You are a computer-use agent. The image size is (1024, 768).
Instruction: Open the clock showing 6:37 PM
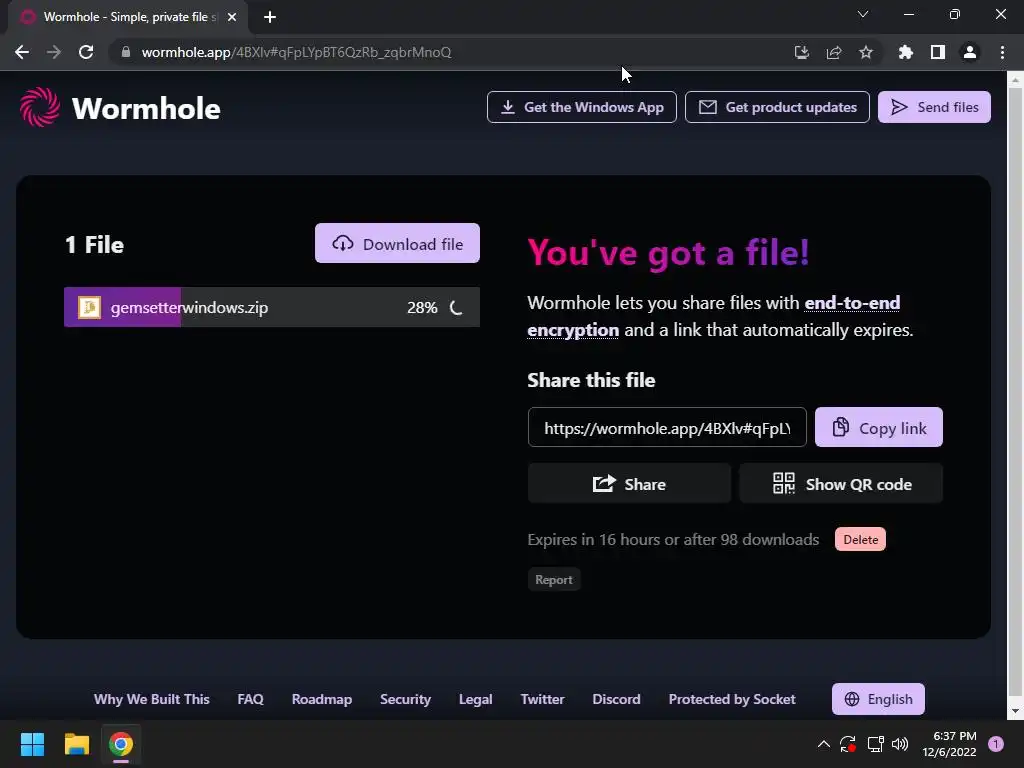coord(949,744)
